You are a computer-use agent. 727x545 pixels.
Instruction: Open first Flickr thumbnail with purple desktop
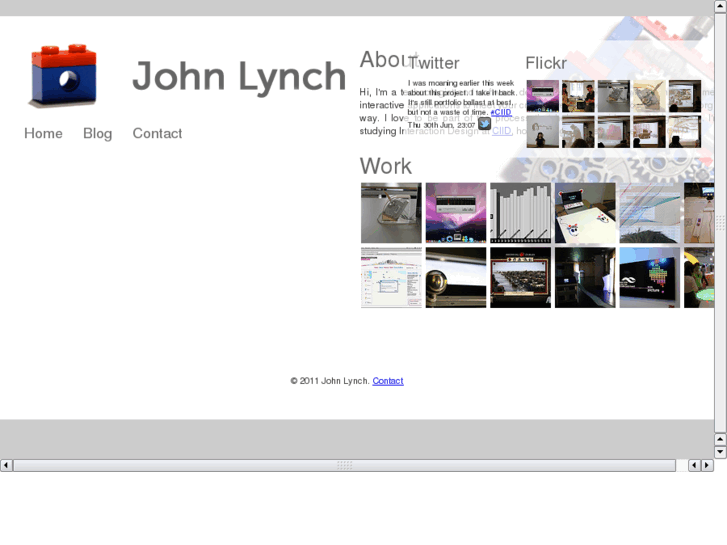pyautogui.click(x=542, y=96)
